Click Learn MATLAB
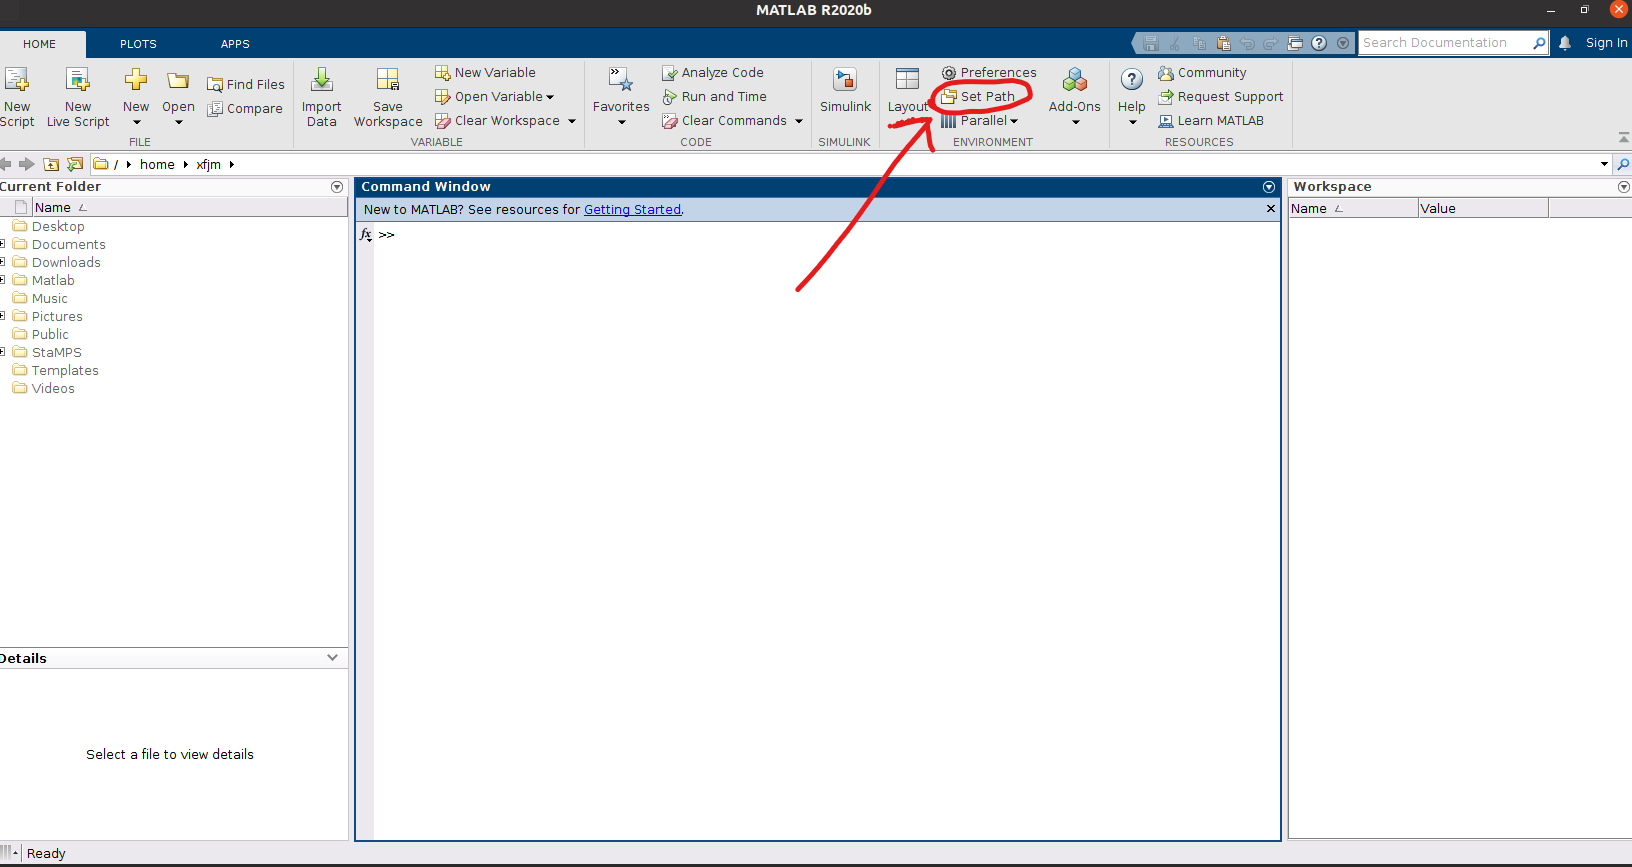Viewport: 1632px width, 867px height. click(x=1211, y=121)
